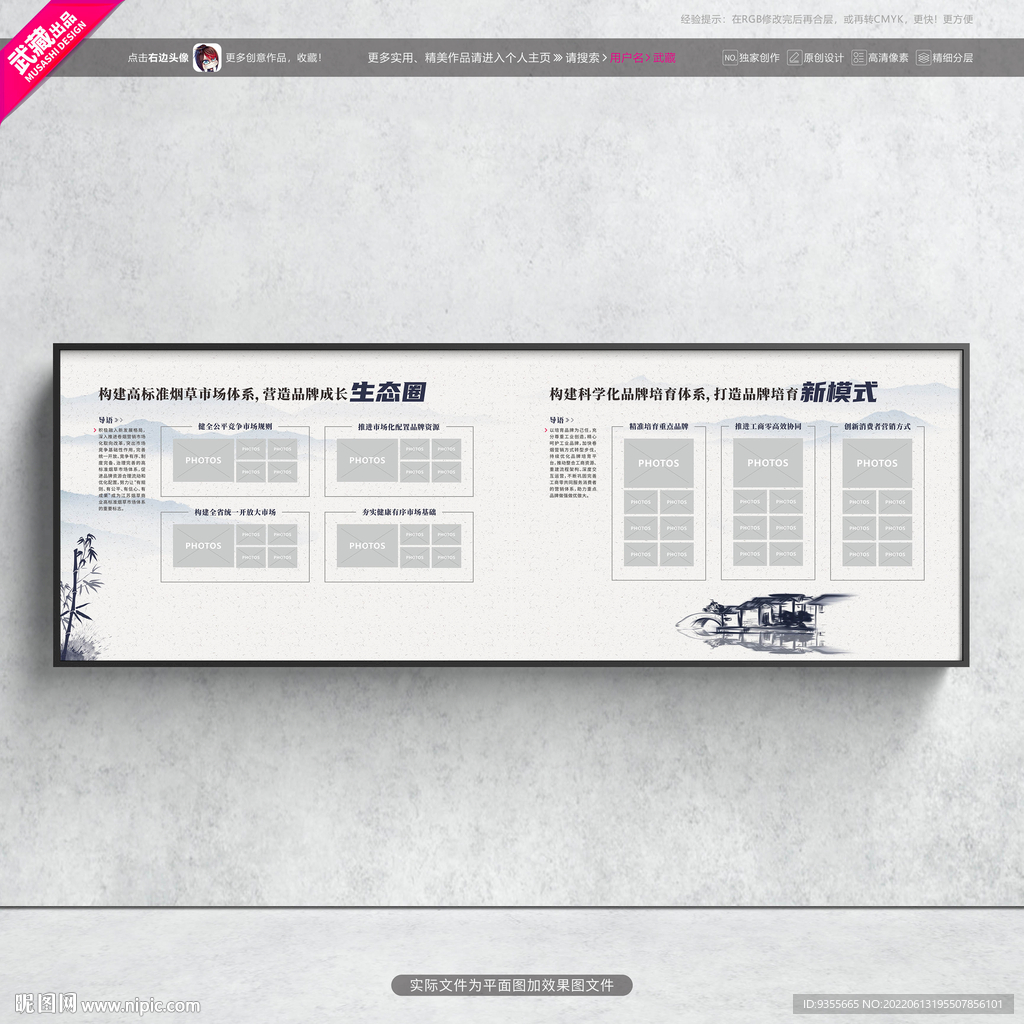Click the 点击右边头像 text

(158, 57)
